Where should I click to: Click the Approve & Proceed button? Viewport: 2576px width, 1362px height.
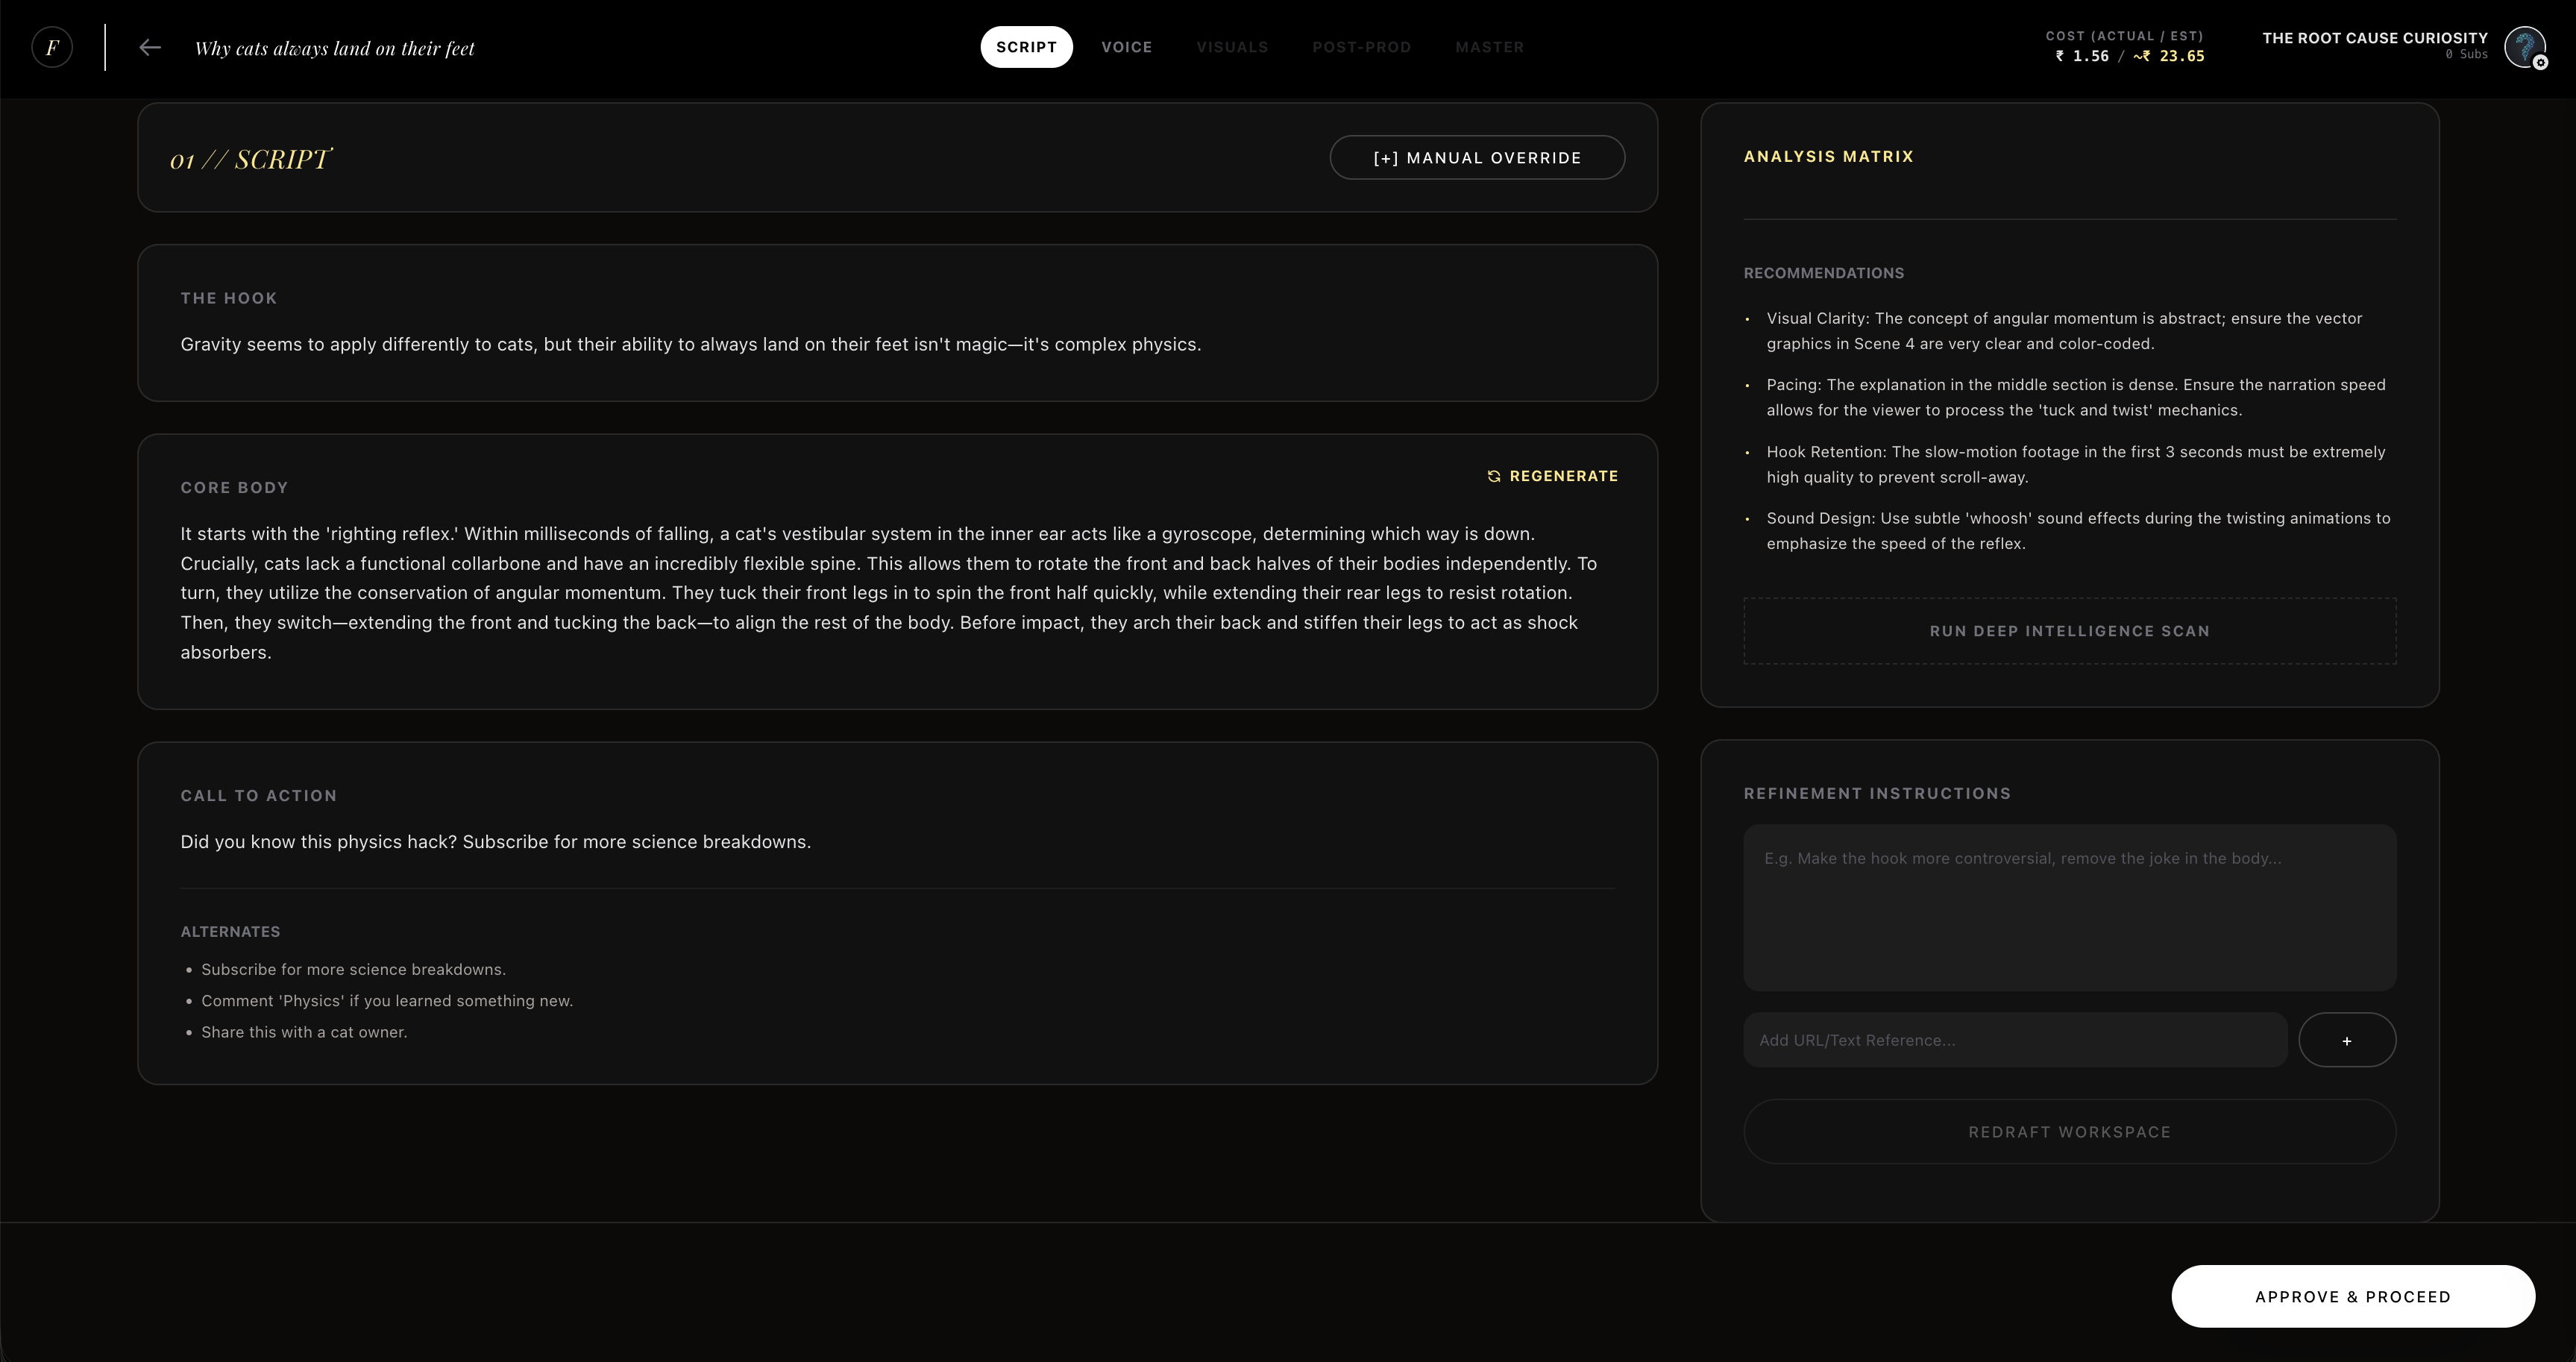click(x=2352, y=1297)
